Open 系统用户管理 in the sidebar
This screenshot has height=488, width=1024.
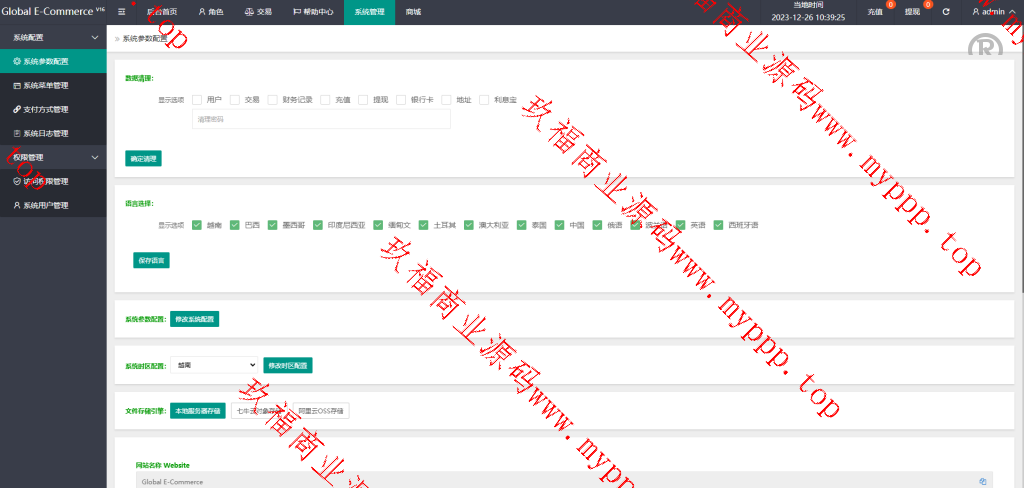coord(45,205)
